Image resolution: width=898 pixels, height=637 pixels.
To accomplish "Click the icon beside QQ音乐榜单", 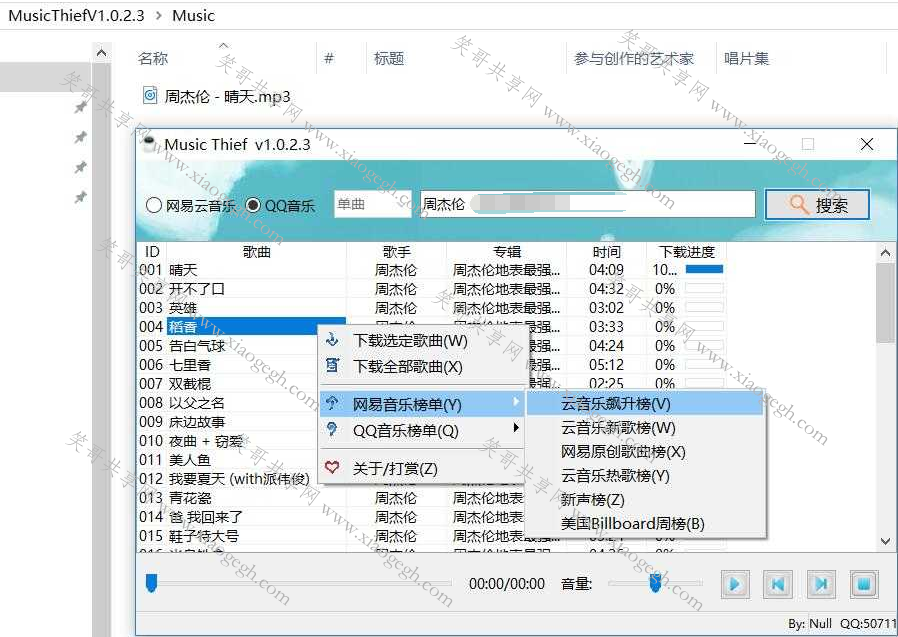I will point(332,429).
